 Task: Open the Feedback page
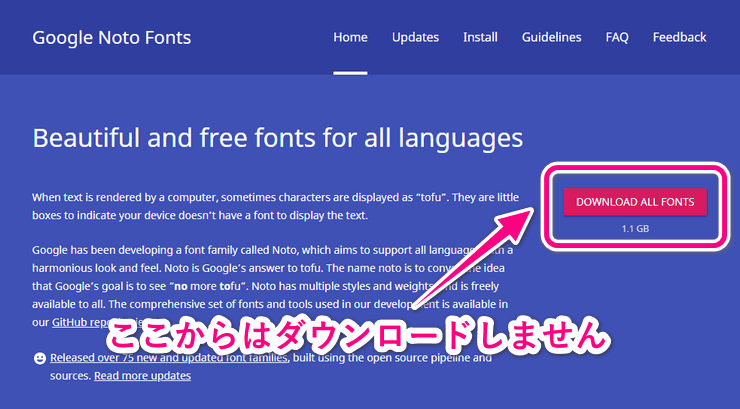tap(679, 37)
